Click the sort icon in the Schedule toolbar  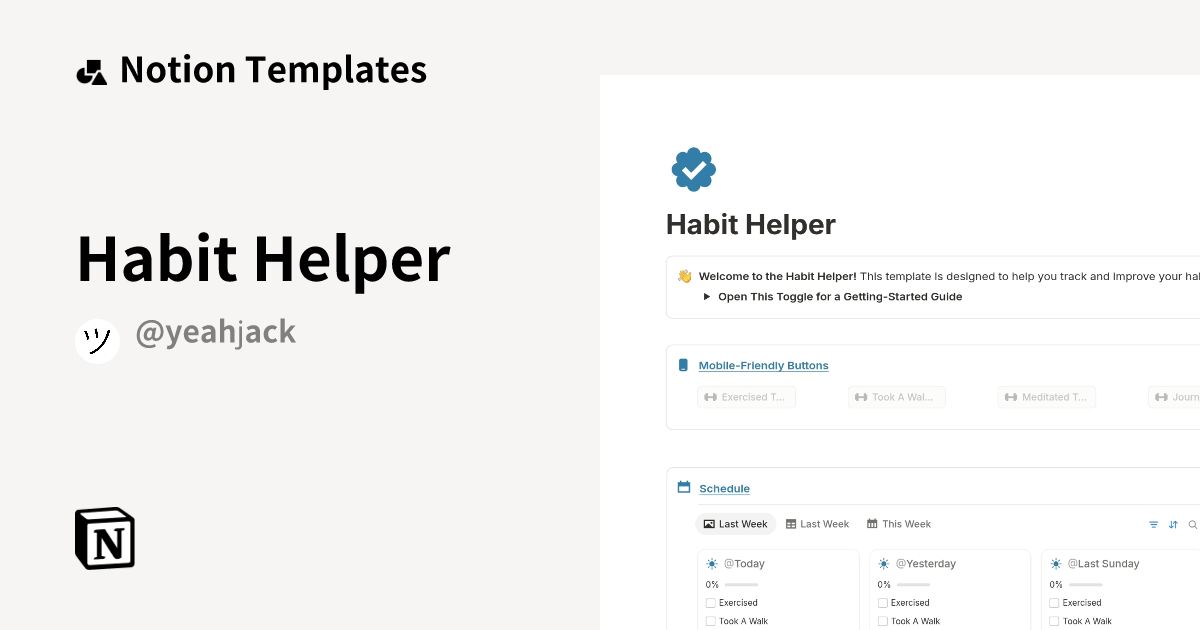point(1172,523)
